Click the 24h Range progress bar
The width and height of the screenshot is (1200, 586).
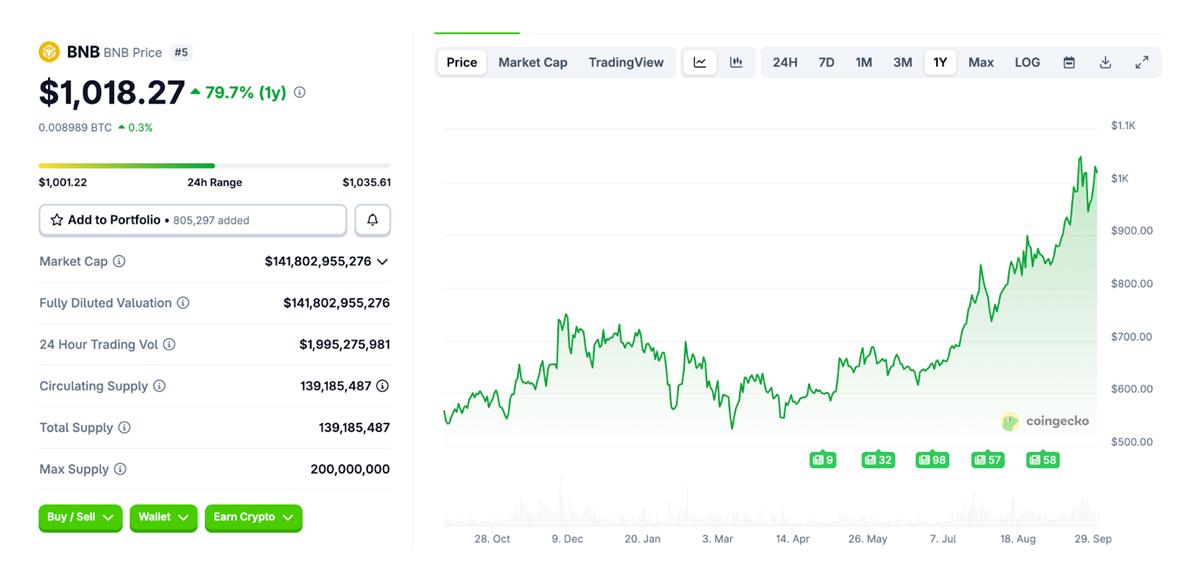click(214, 165)
